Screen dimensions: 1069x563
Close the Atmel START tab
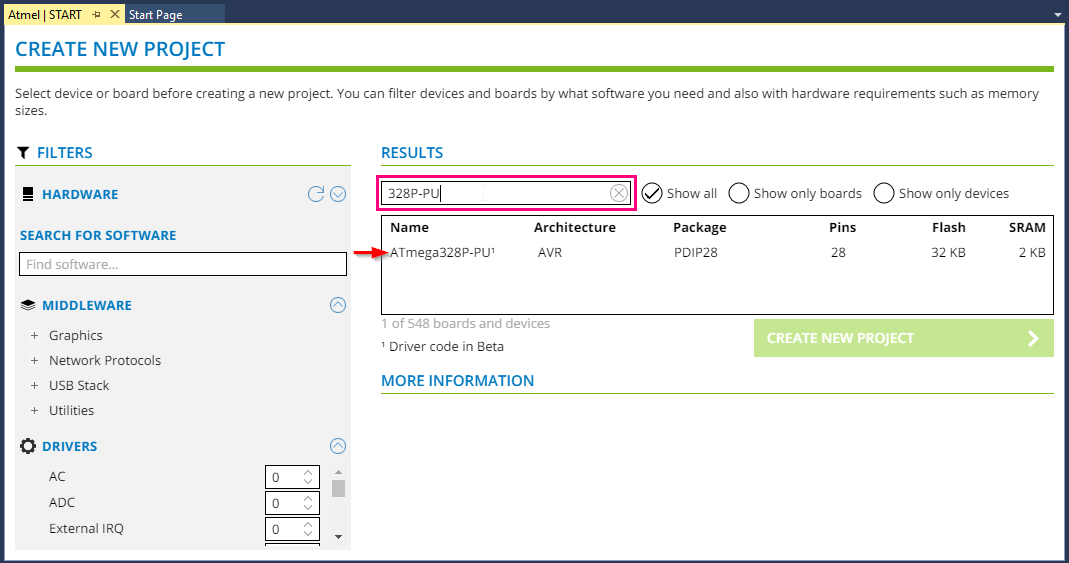115,14
